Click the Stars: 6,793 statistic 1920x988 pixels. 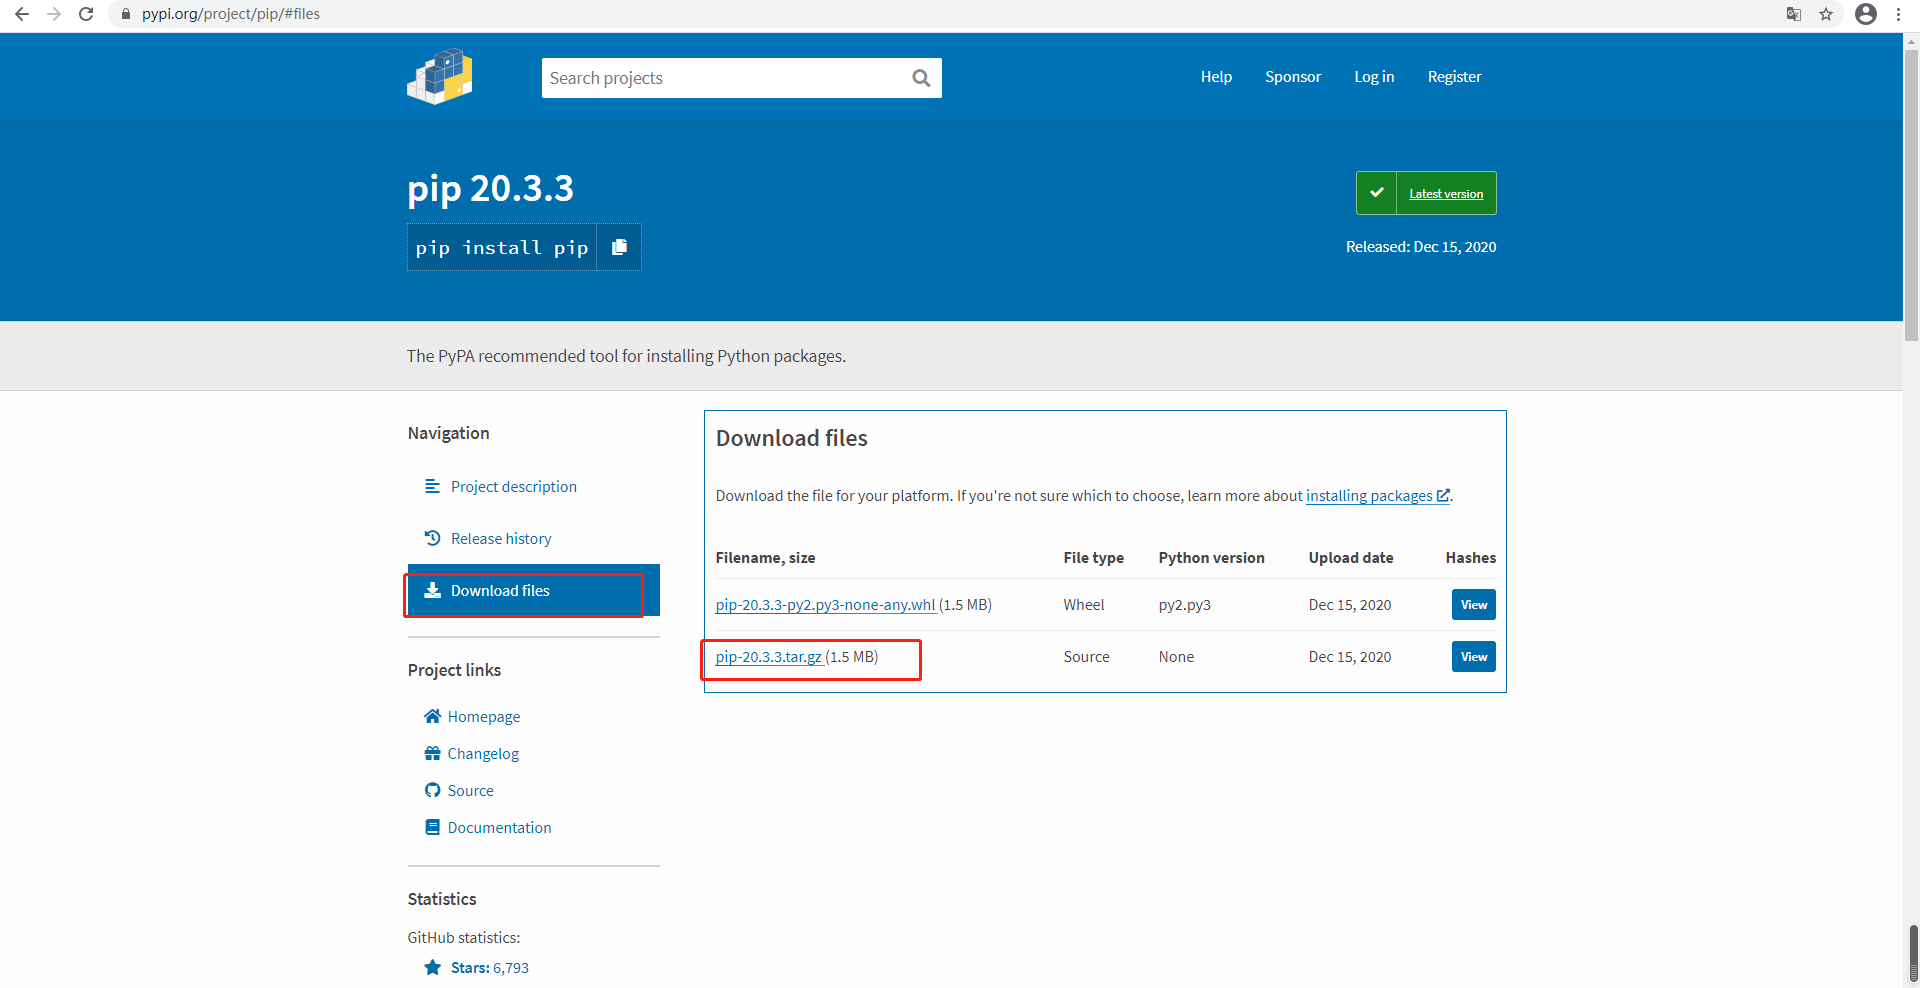(x=490, y=967)
